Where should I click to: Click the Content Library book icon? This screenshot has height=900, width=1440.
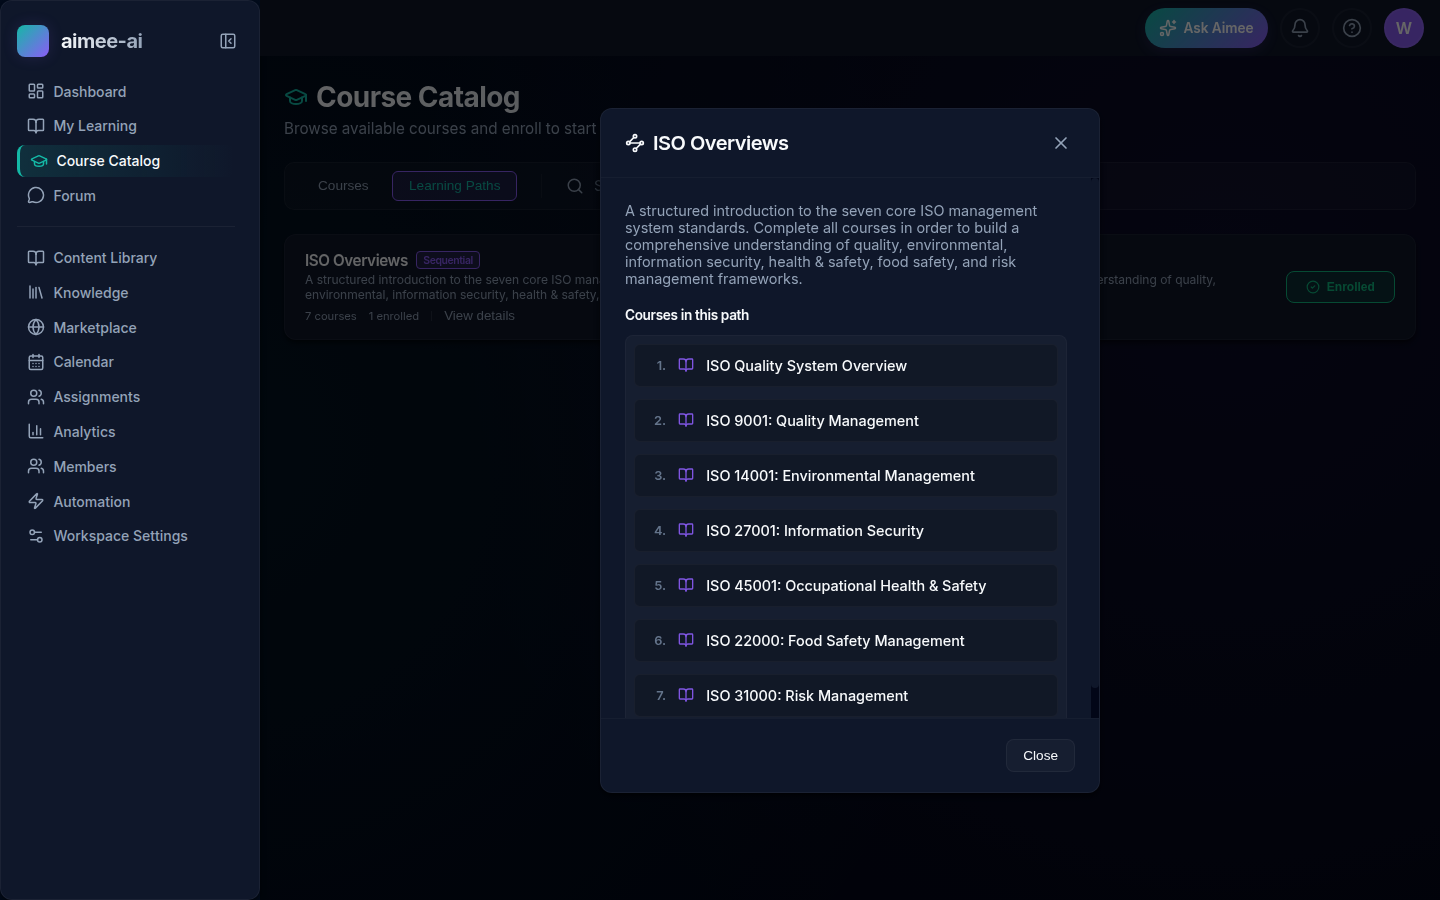pyautogui.click(x=36, y=258)
